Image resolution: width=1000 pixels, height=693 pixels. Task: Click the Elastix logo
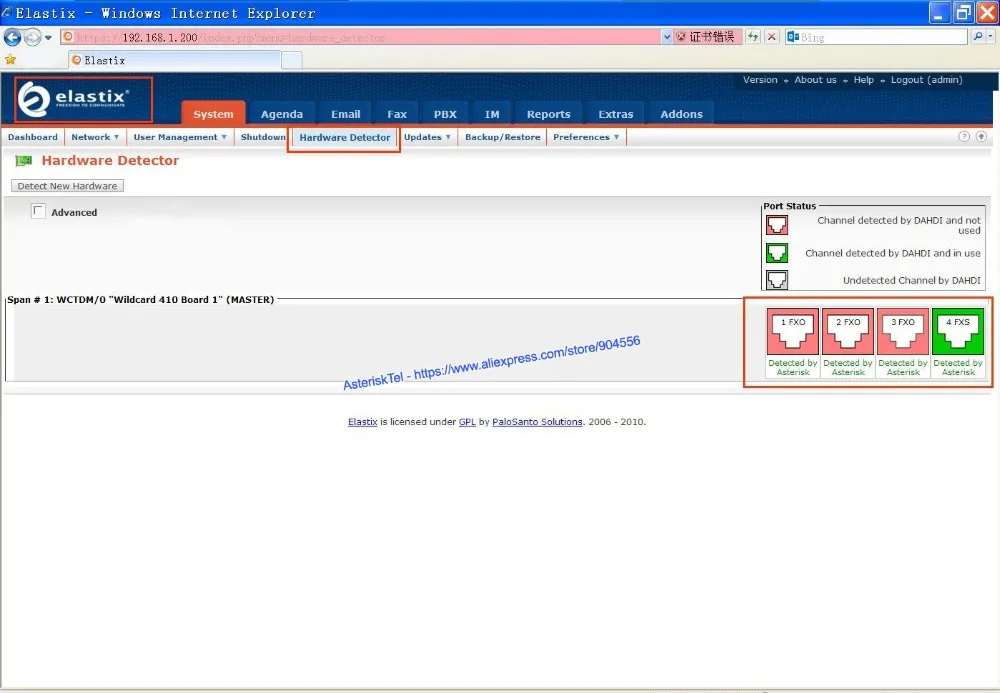pyautogui.click(x=73, y=99)
